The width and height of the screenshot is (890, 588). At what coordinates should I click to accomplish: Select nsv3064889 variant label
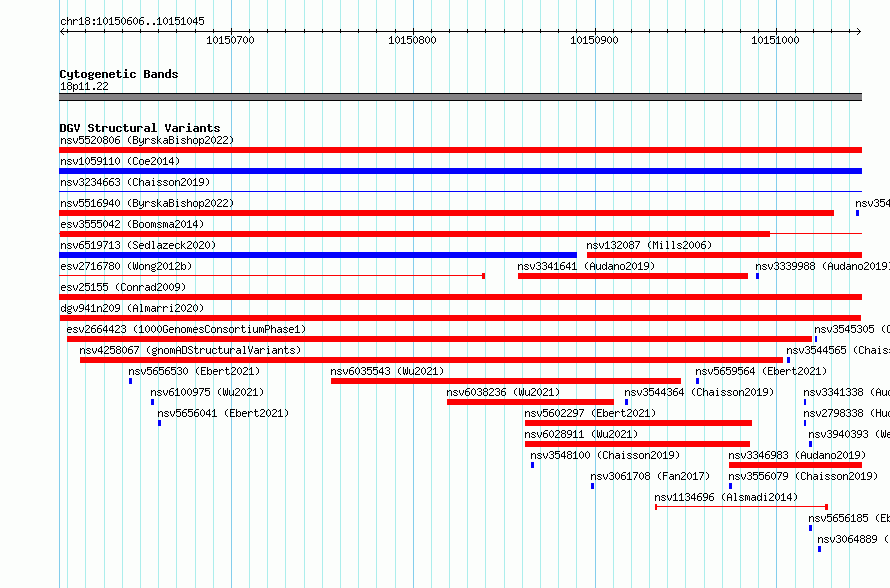(x=854, y=539)
